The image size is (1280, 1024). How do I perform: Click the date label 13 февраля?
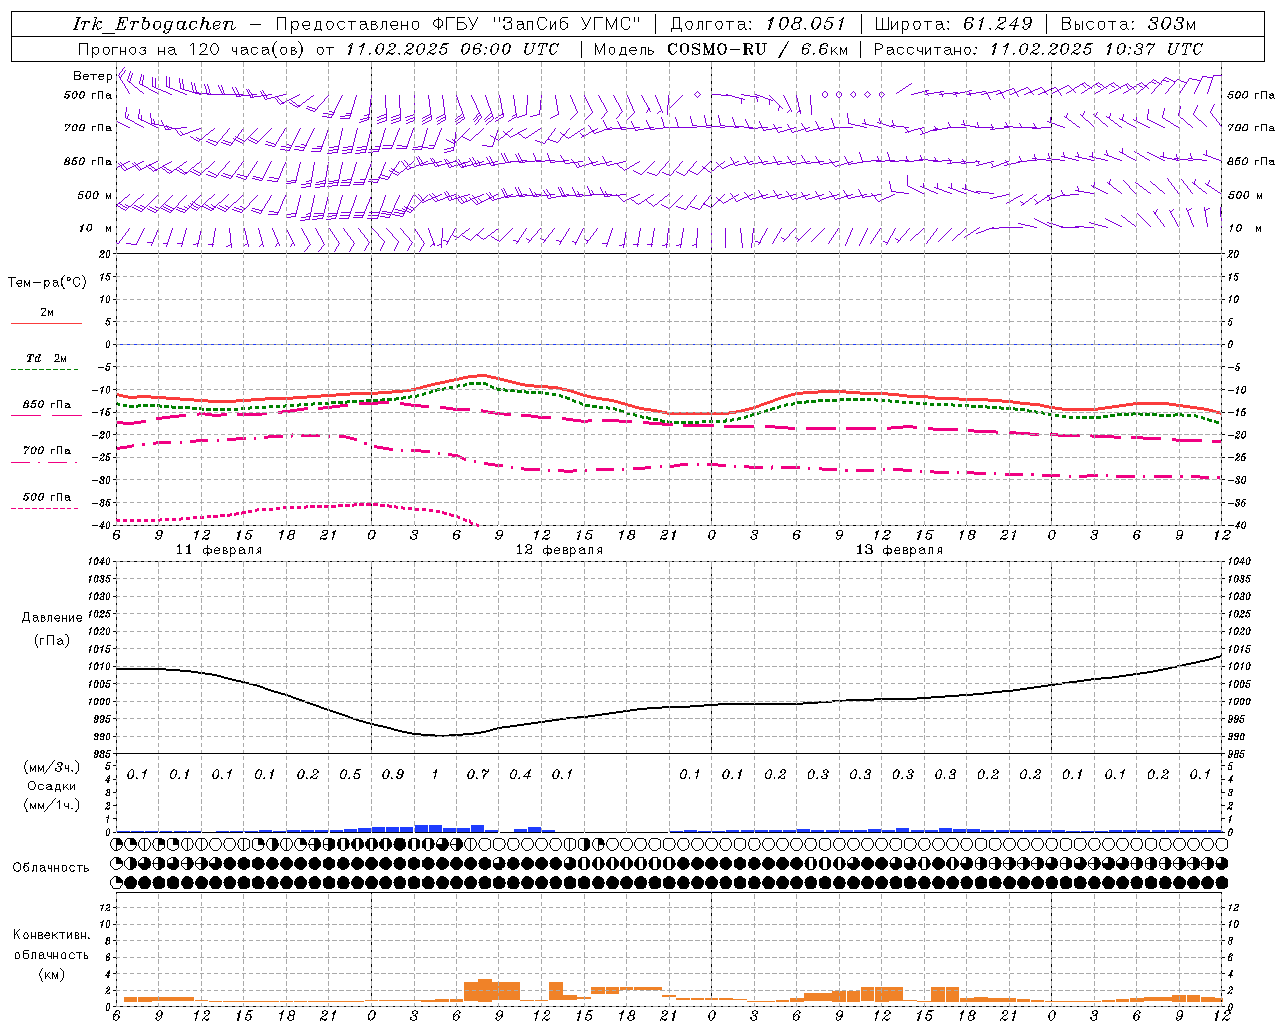tap(899, 550)
